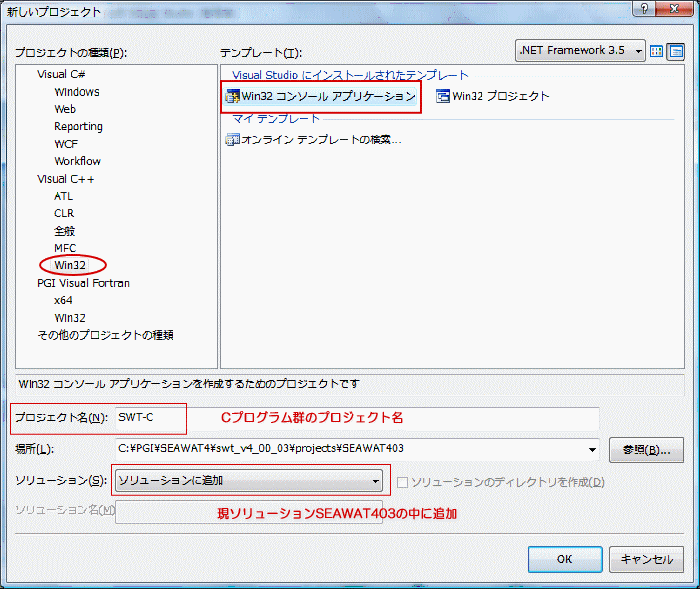The height and width of the screenshot is (589, 700).
Task: Select Workflow project type
Action: [78, 161]
